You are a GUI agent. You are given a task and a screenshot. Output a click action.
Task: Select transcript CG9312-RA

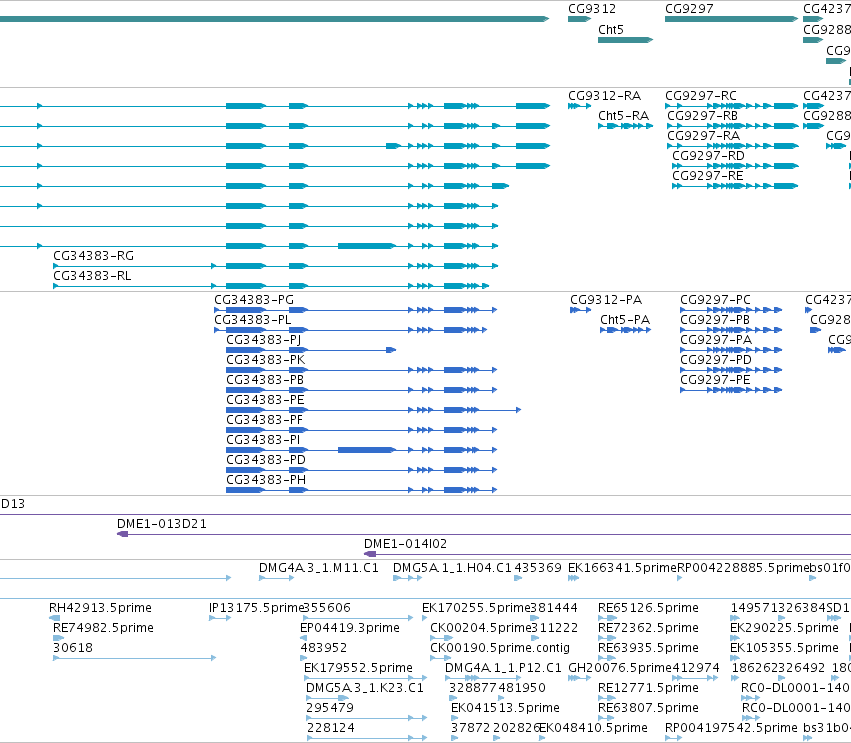604,96
